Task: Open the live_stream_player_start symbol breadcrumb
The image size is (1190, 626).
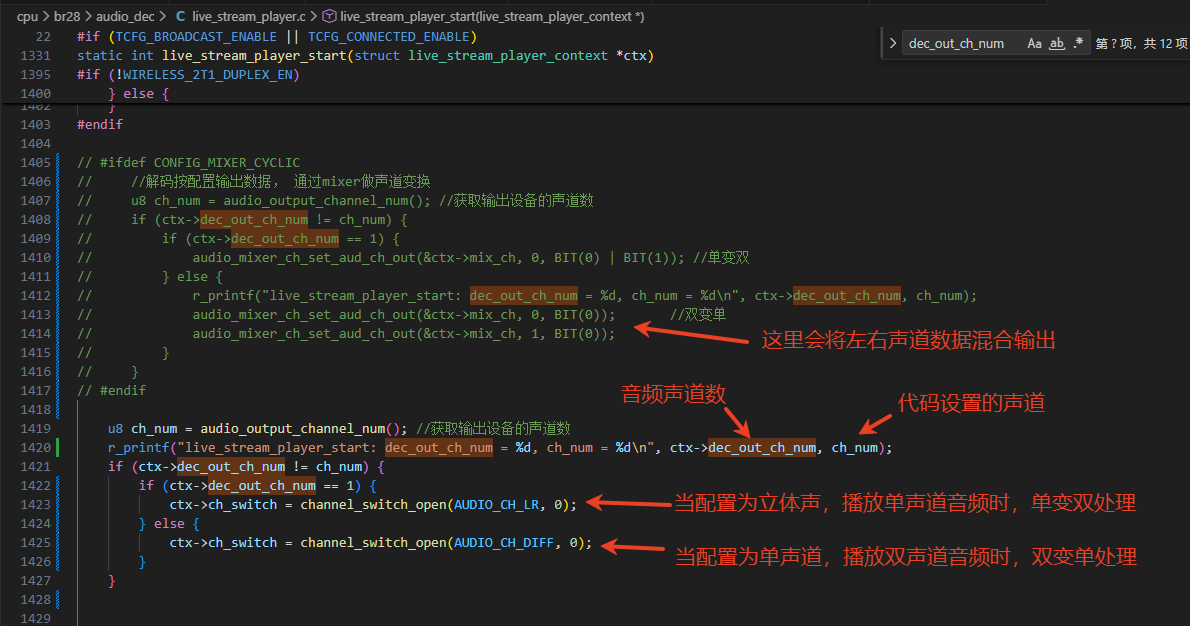Action: pyautogui.click(x=492, y=16)
